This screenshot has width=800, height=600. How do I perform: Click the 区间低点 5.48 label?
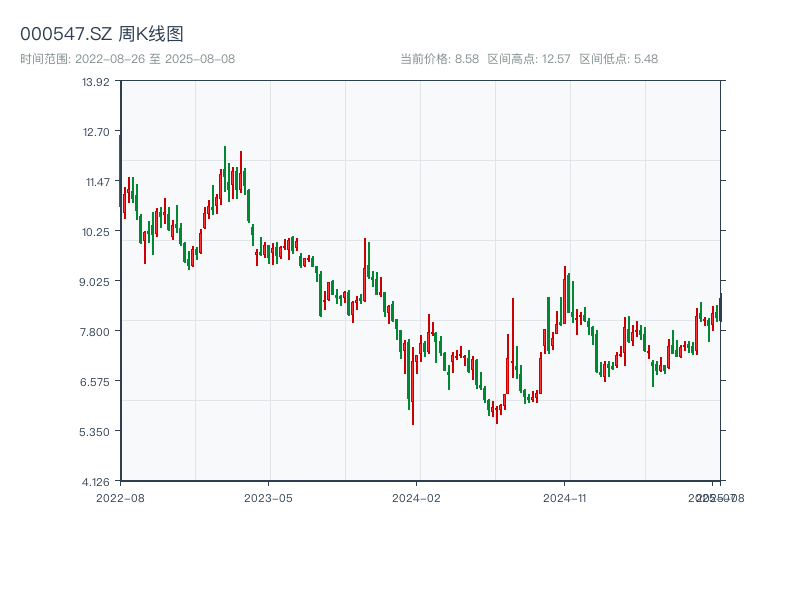pyautogui.click(x=618, y=59)
